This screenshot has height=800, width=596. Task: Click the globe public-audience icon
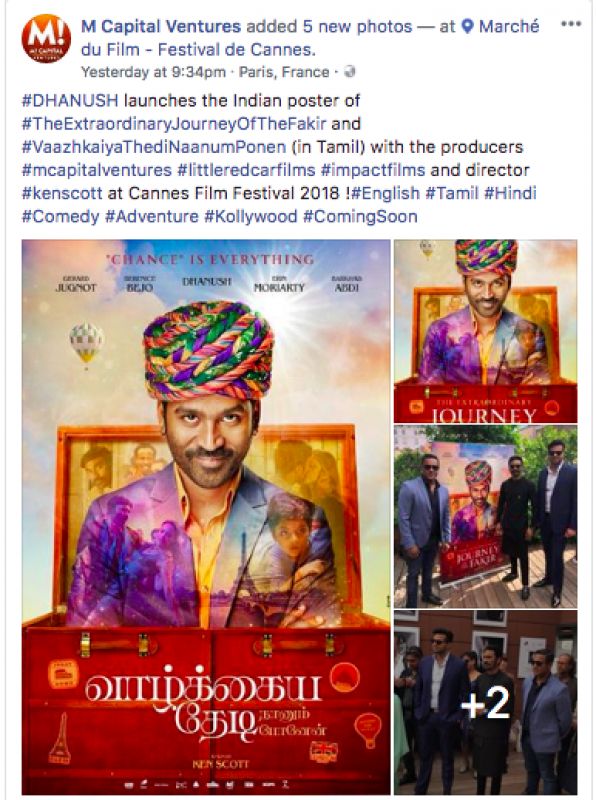click(350, 72)
